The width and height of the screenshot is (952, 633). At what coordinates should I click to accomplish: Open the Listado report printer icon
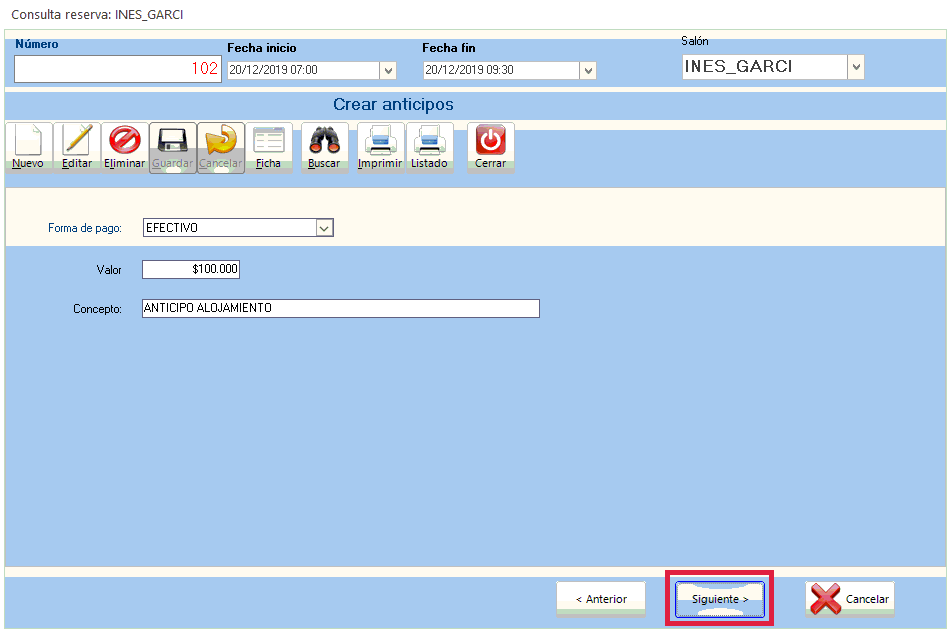point(430,141)
